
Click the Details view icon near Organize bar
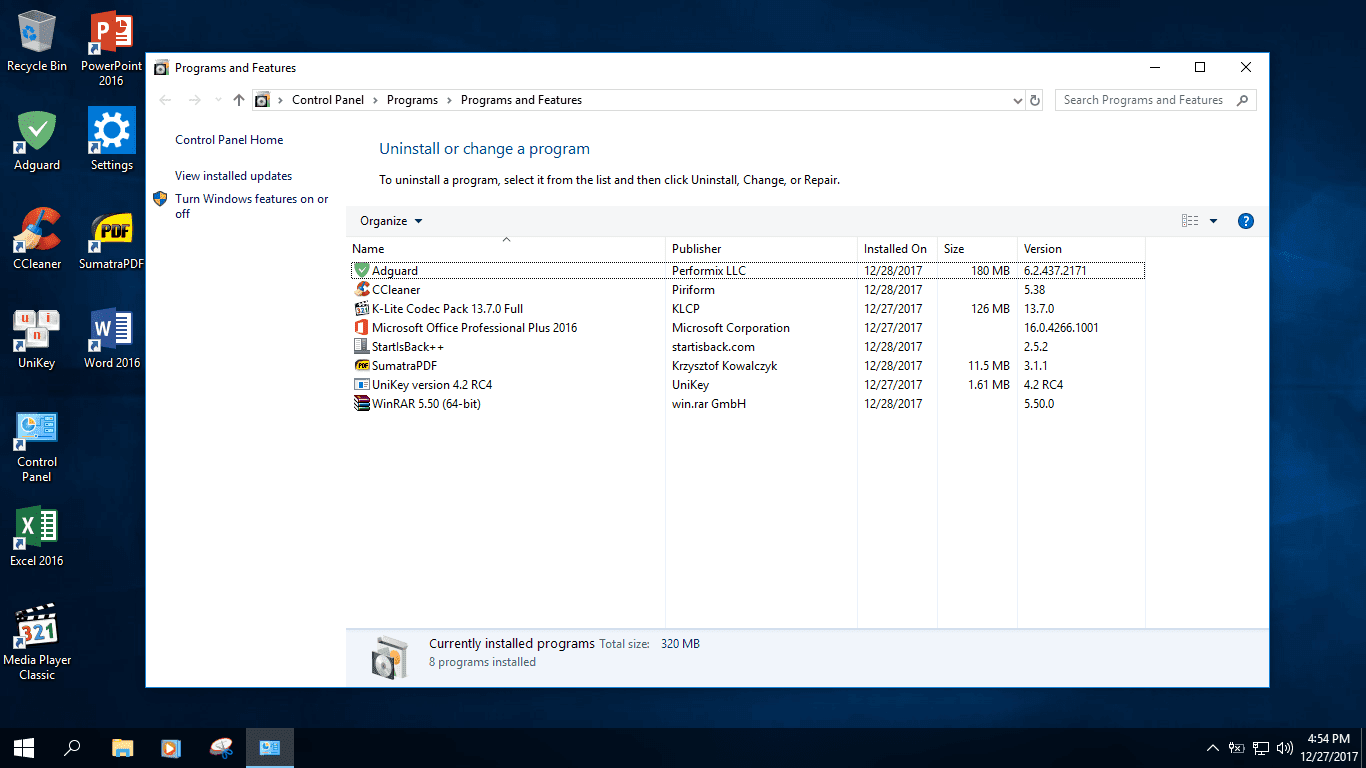[1188, 220]
